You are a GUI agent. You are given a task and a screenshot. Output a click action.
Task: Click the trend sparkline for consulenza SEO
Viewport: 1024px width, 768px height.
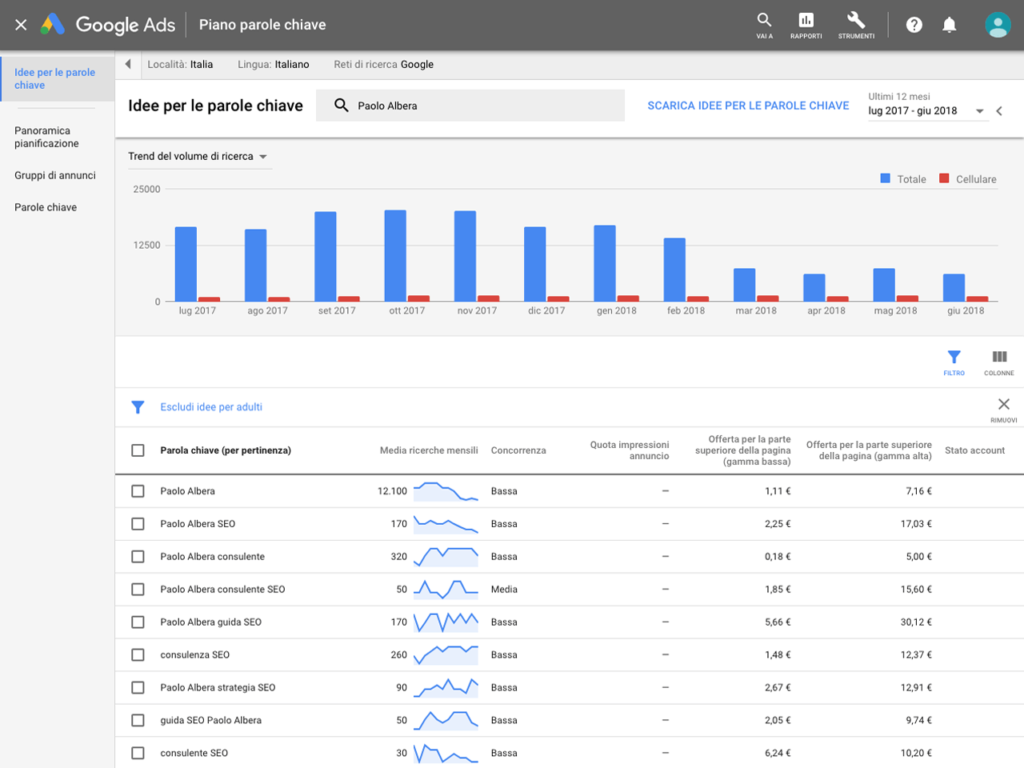pyautogui.click(x=446, y=654)
